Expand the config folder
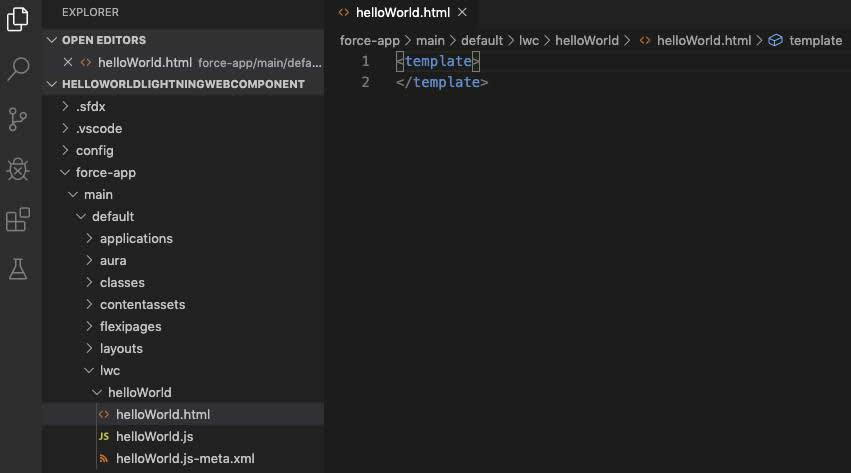The width and height of the screenshot is (851, 473). pyautogui.click(x=65, y=150)
